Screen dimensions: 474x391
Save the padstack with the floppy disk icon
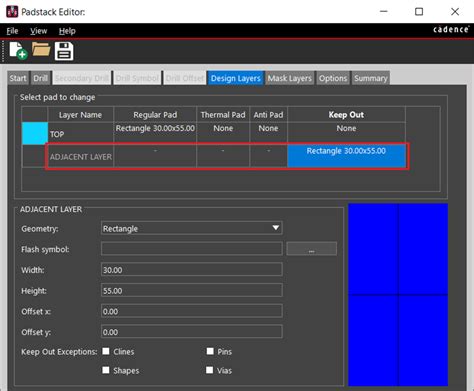pyautogui.click(x=64, y=51)
